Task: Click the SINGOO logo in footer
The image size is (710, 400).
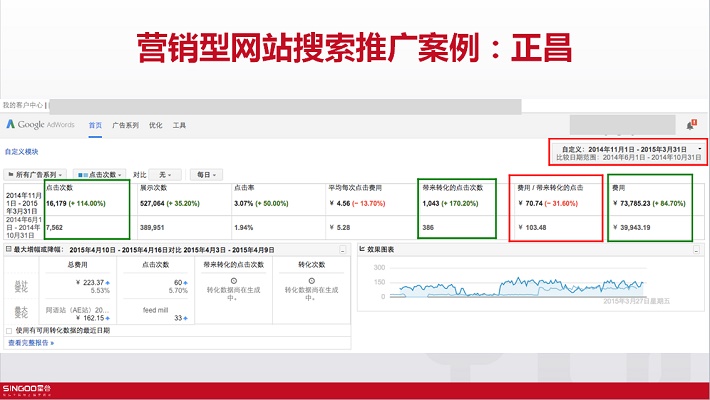Action: point(27,390)
